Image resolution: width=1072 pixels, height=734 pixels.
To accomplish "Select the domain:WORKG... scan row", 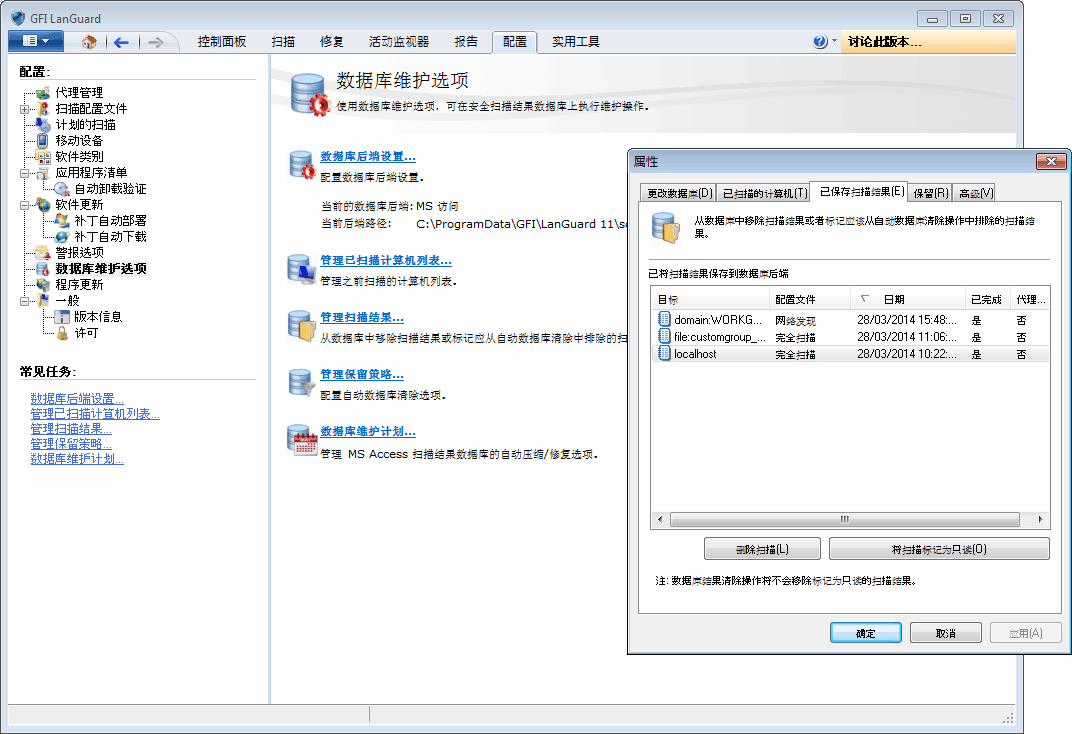I will (x=850, y=320).
